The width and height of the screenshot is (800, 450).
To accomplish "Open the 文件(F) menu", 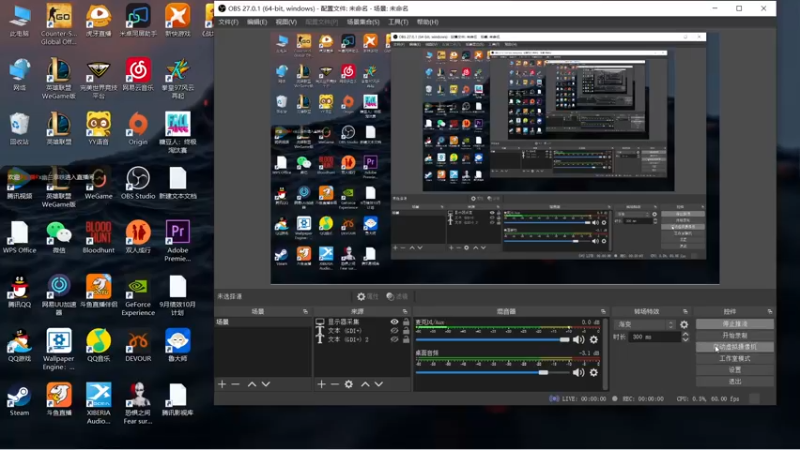I will click(228, 22).
